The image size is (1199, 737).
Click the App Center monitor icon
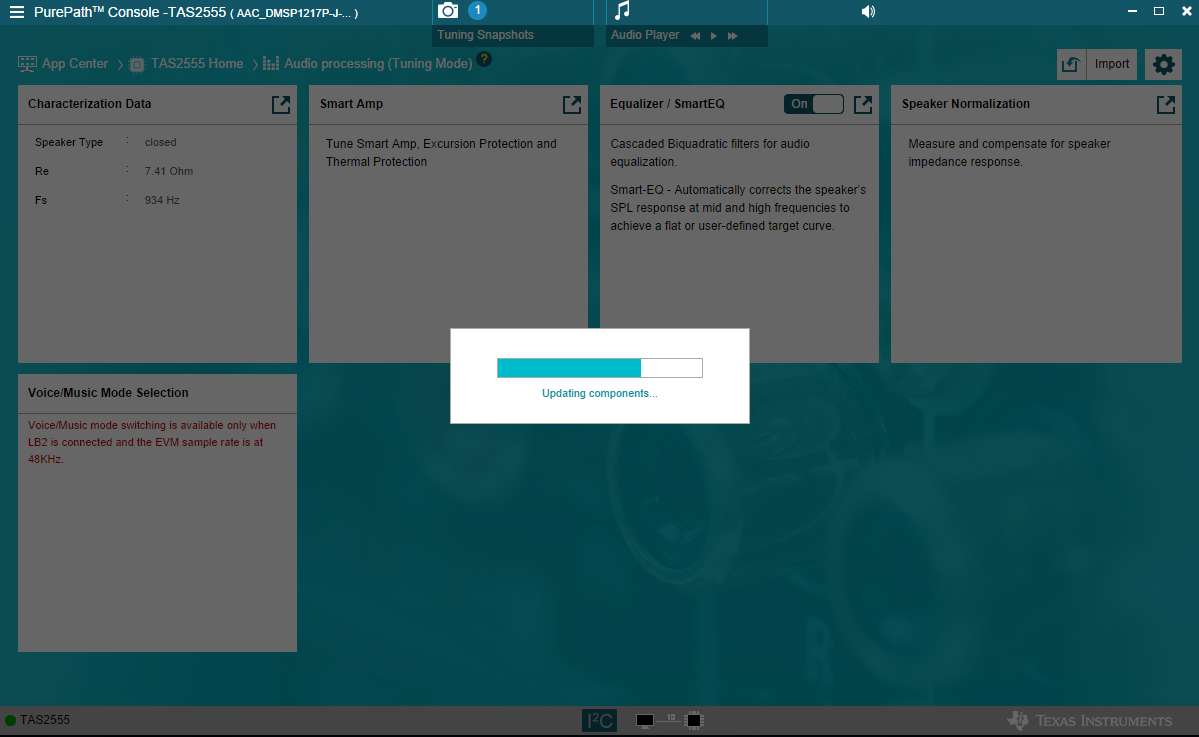tap(28, 64)
